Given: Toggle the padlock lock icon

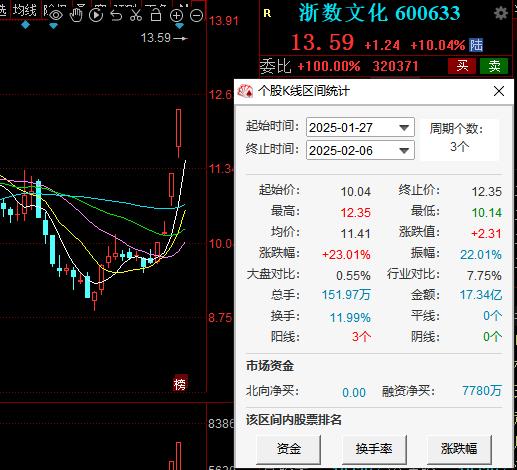Looking at the screenshot, I should (x=156, y=15).
